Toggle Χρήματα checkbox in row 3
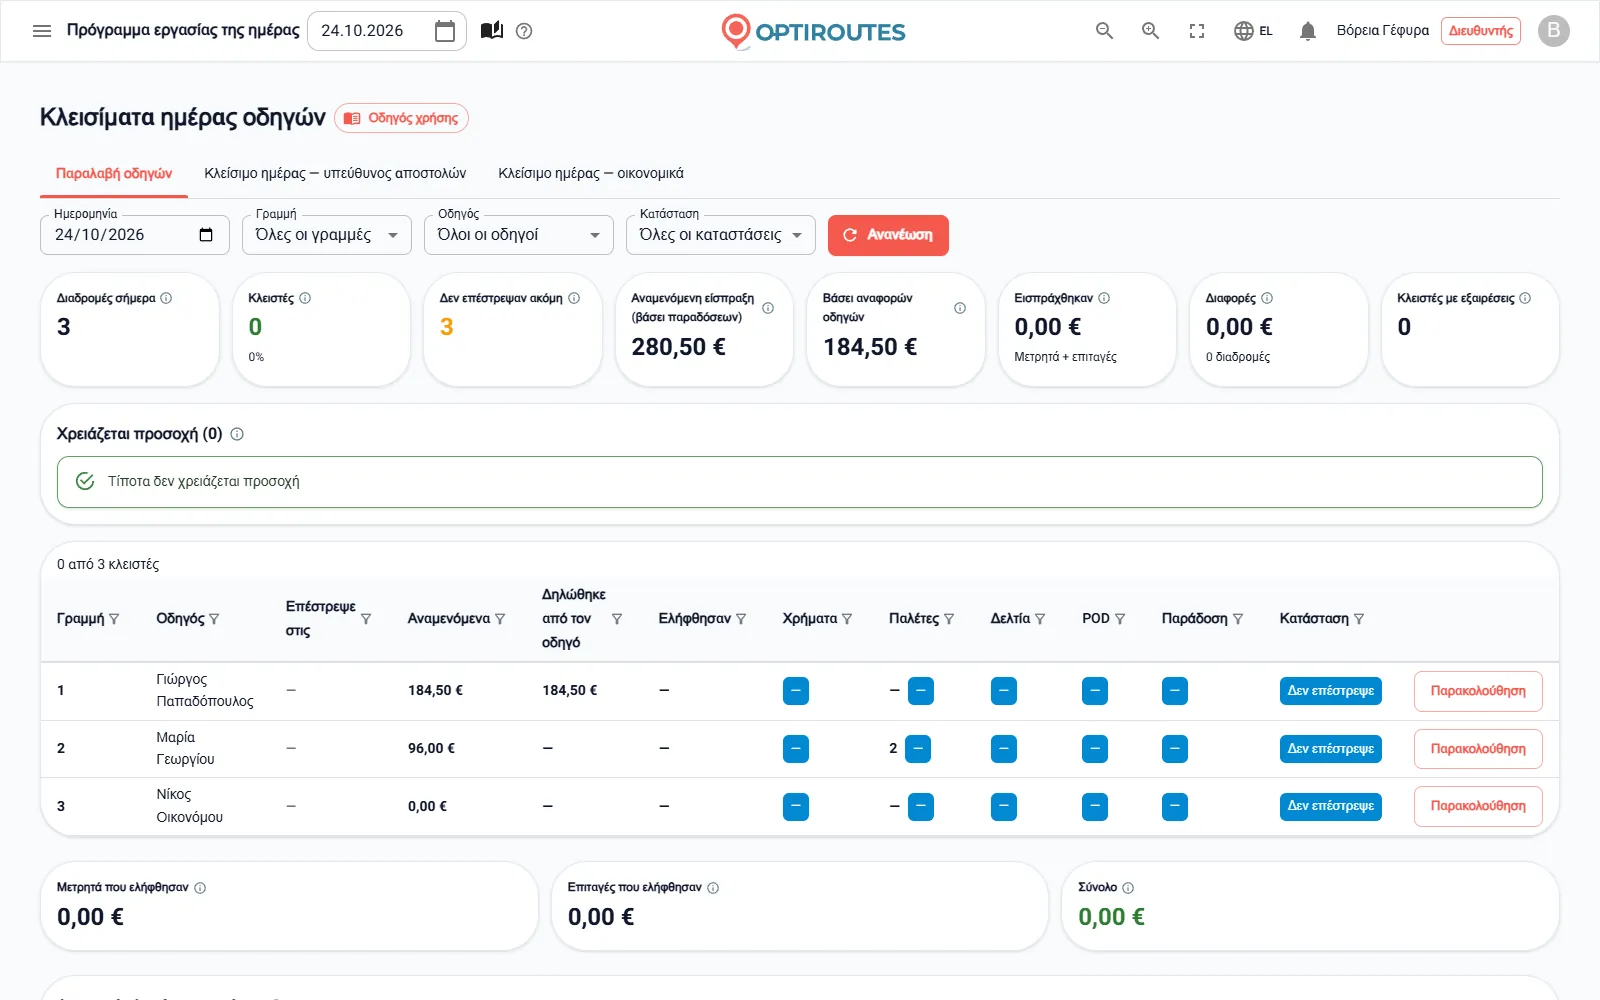The height and width of the screenshot is (1000, 1600). pos(796,807)
